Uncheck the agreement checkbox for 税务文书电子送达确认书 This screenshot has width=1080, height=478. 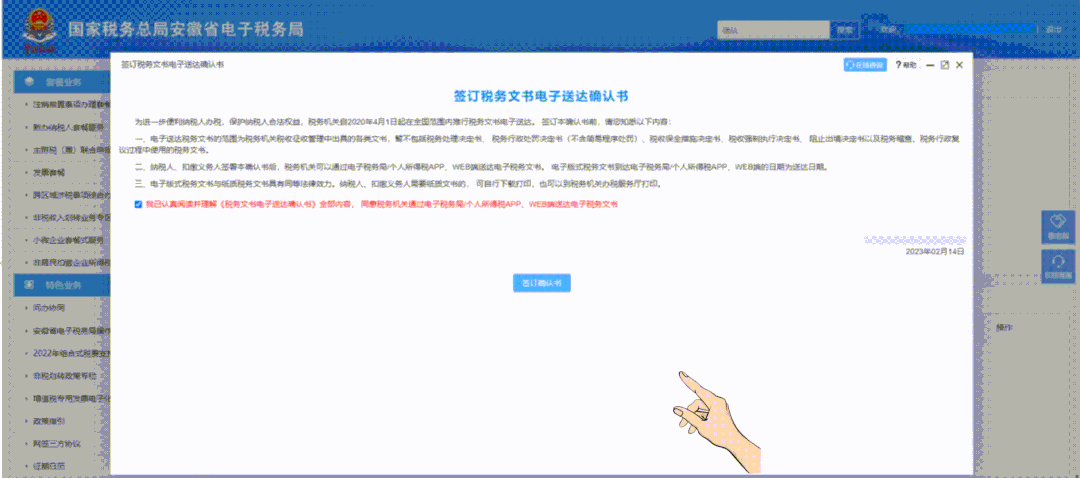click(x=138, y=203)
